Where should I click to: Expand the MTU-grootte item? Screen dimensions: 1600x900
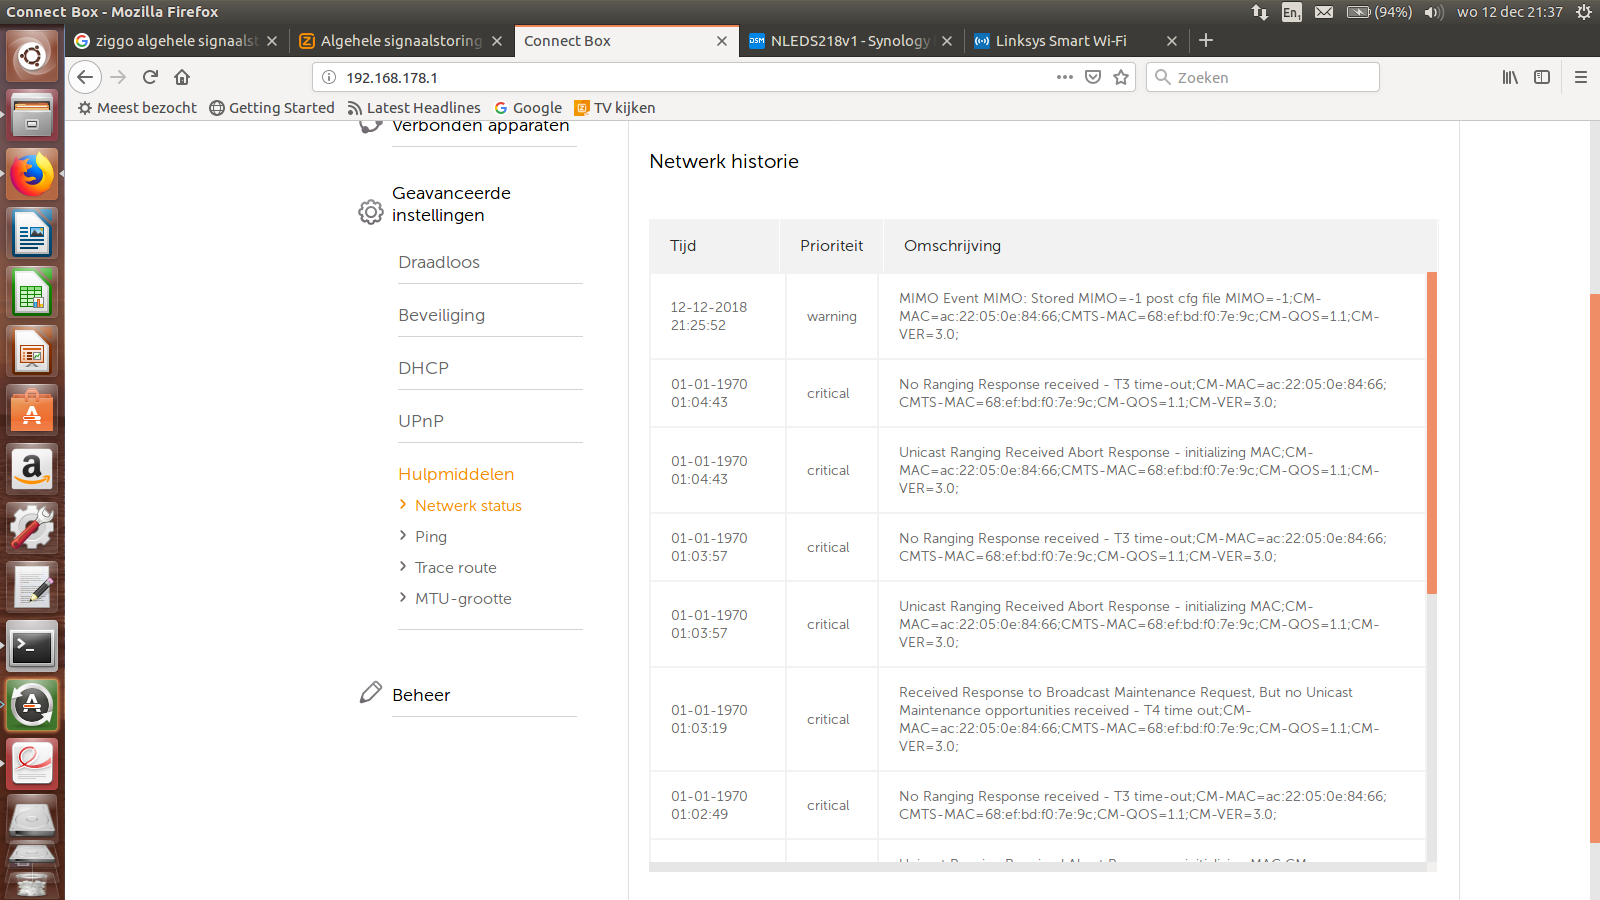463,599
